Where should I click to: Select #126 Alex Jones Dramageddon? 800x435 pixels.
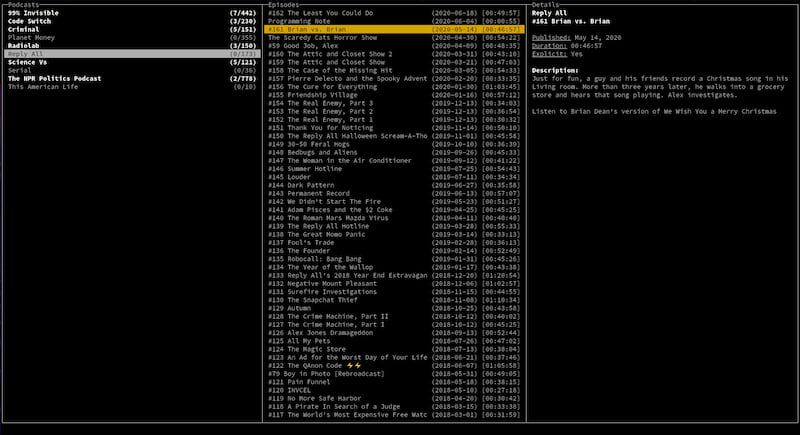click(394, 332)
